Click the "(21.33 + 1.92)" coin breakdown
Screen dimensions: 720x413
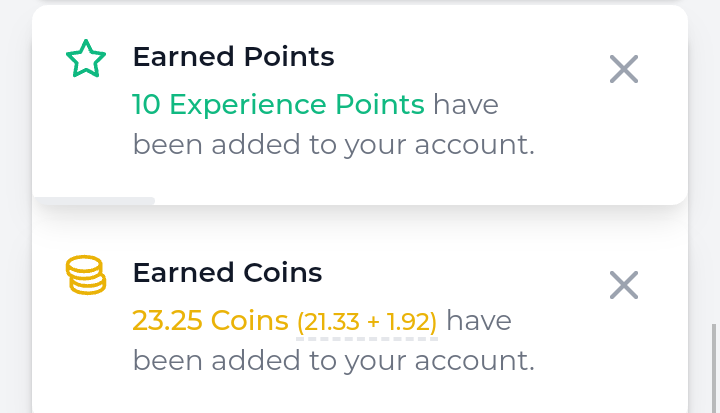coord(367,322)
